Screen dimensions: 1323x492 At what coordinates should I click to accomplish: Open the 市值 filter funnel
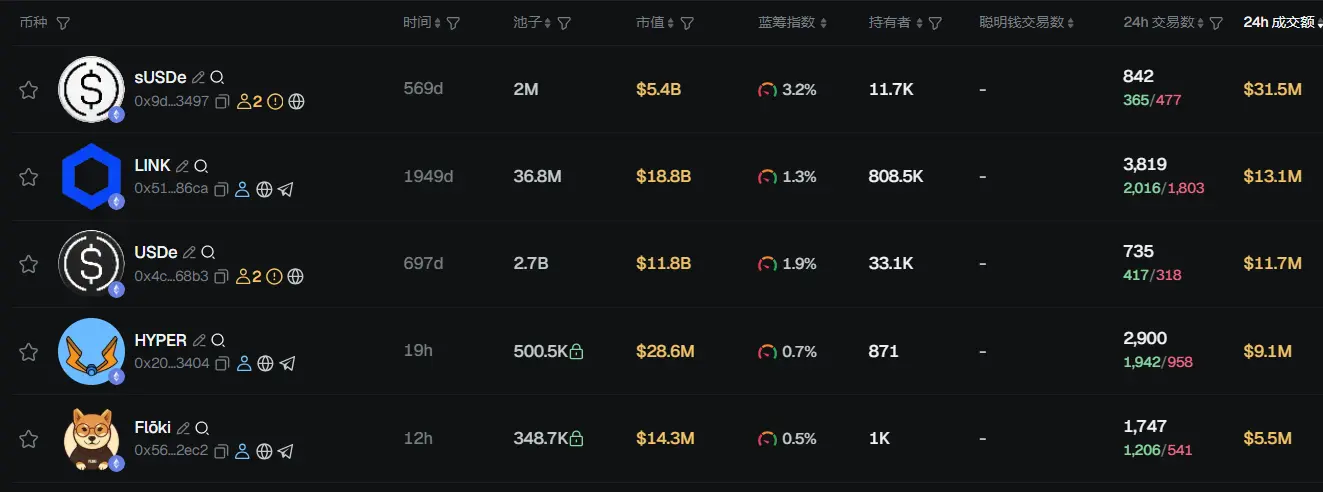tap(687, 22)
